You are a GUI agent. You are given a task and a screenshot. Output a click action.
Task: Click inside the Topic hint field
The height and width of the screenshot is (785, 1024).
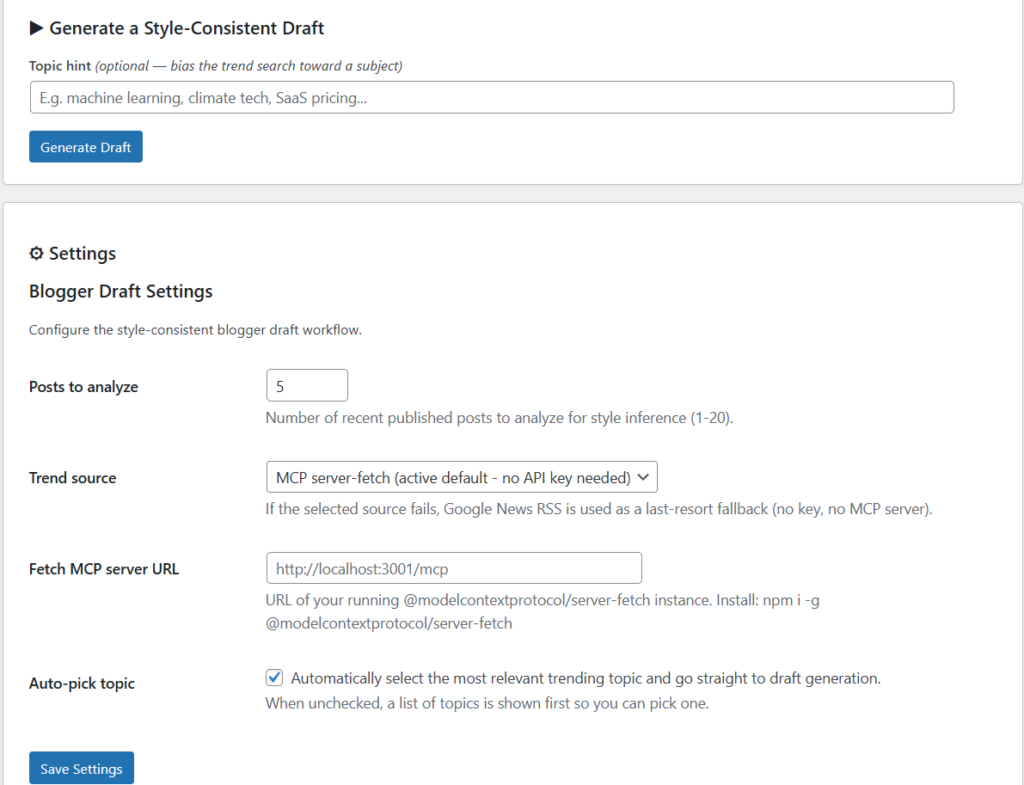click(491, 97)
